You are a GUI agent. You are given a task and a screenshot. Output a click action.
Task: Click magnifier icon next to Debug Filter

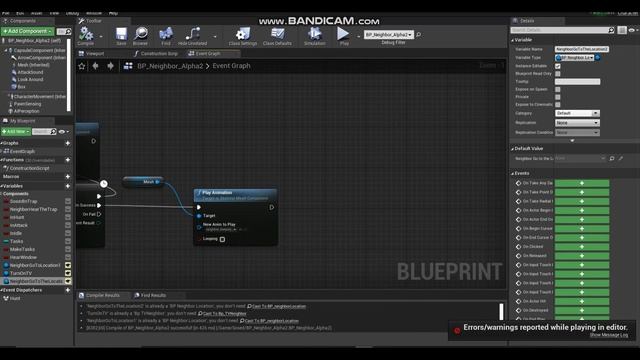click(418, 35)
